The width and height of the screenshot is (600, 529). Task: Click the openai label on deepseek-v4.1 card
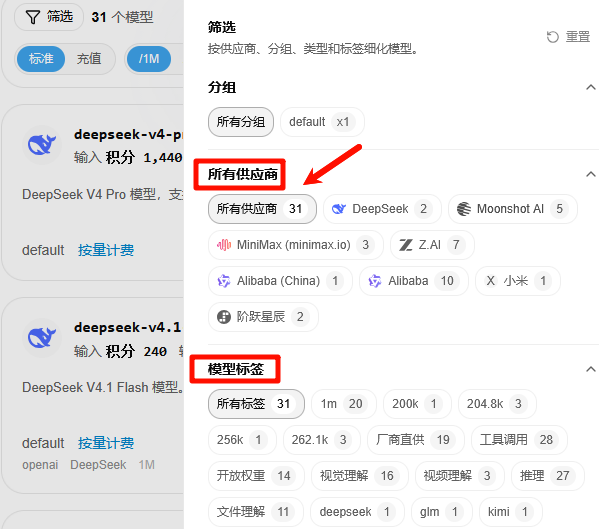click(x=40, y=465)
